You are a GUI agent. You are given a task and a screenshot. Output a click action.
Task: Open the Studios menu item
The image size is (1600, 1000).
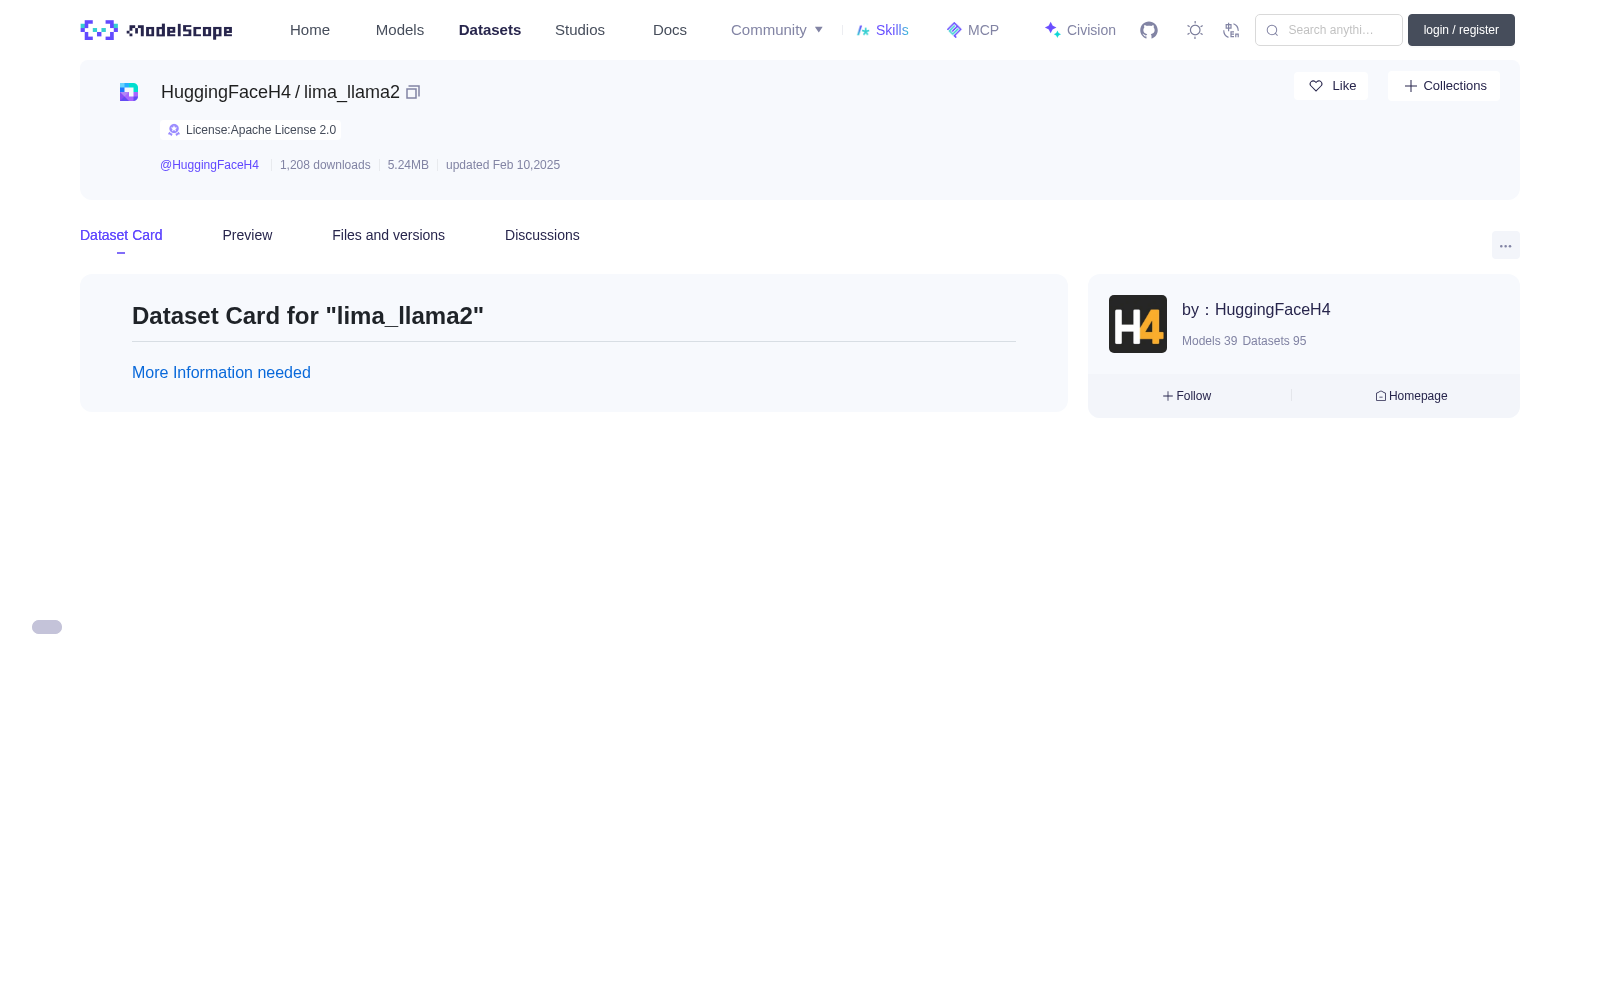[x=580, y=30]
